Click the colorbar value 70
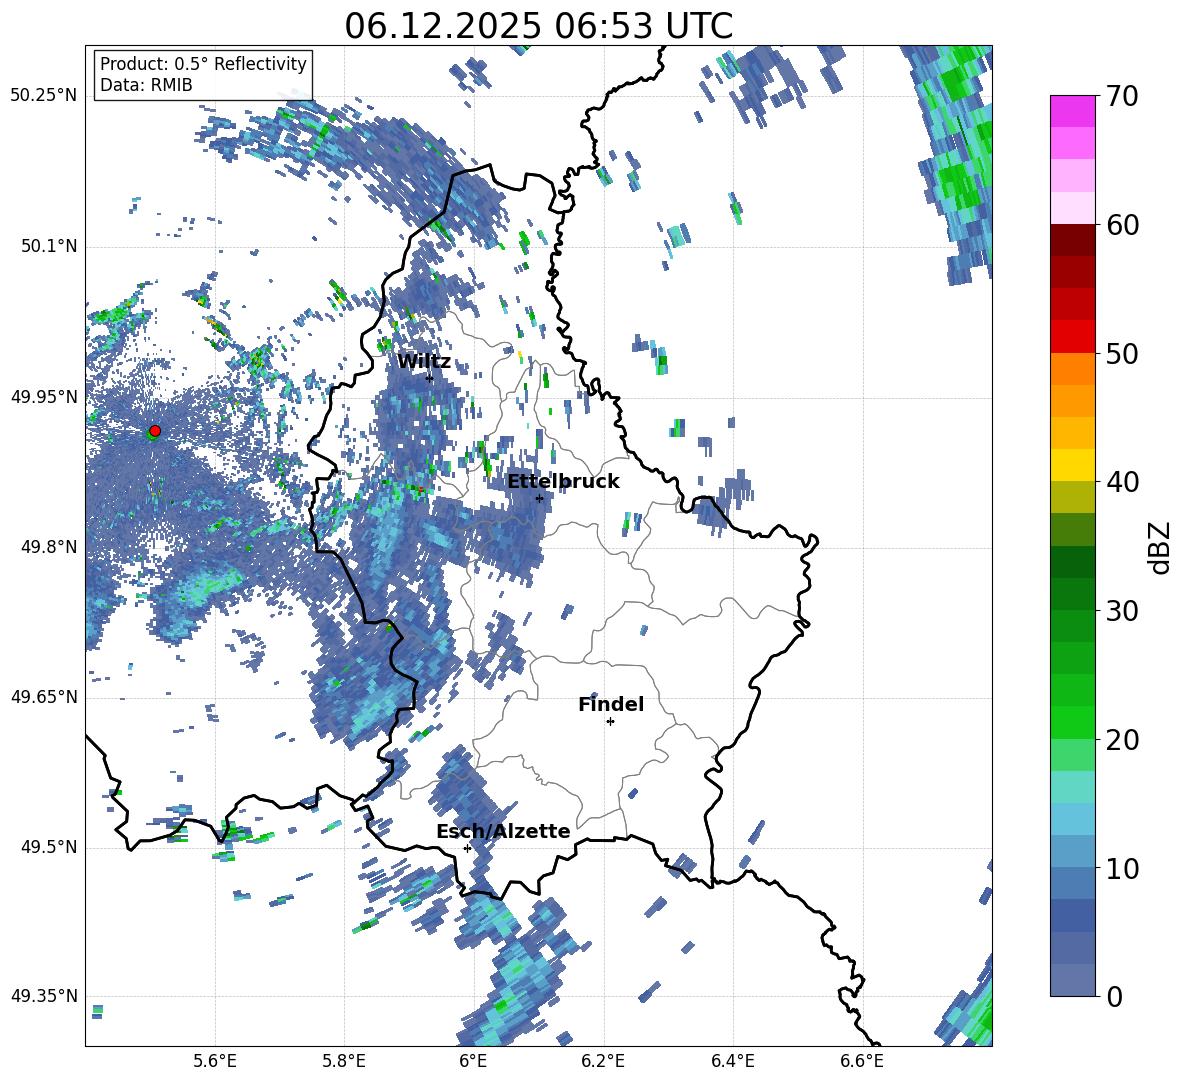This screenshot has height=1081, width=1184. (1122, 96)
